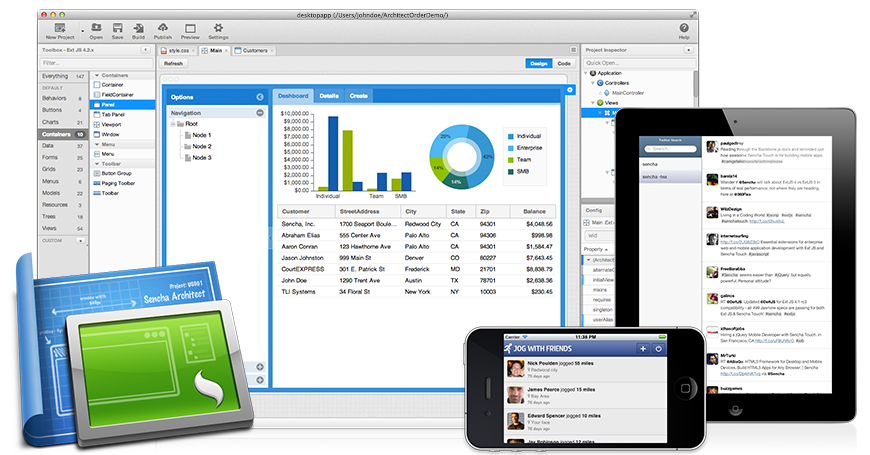870x455 pixels.
Task: Open the Details tab
Action: tap(329, 96)
